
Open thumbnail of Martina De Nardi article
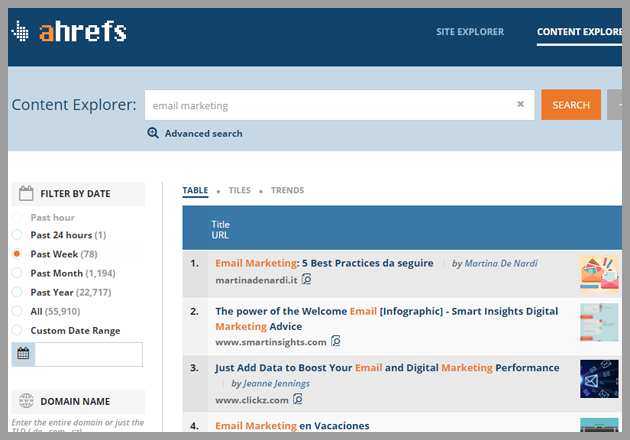(x=599, y=274)
